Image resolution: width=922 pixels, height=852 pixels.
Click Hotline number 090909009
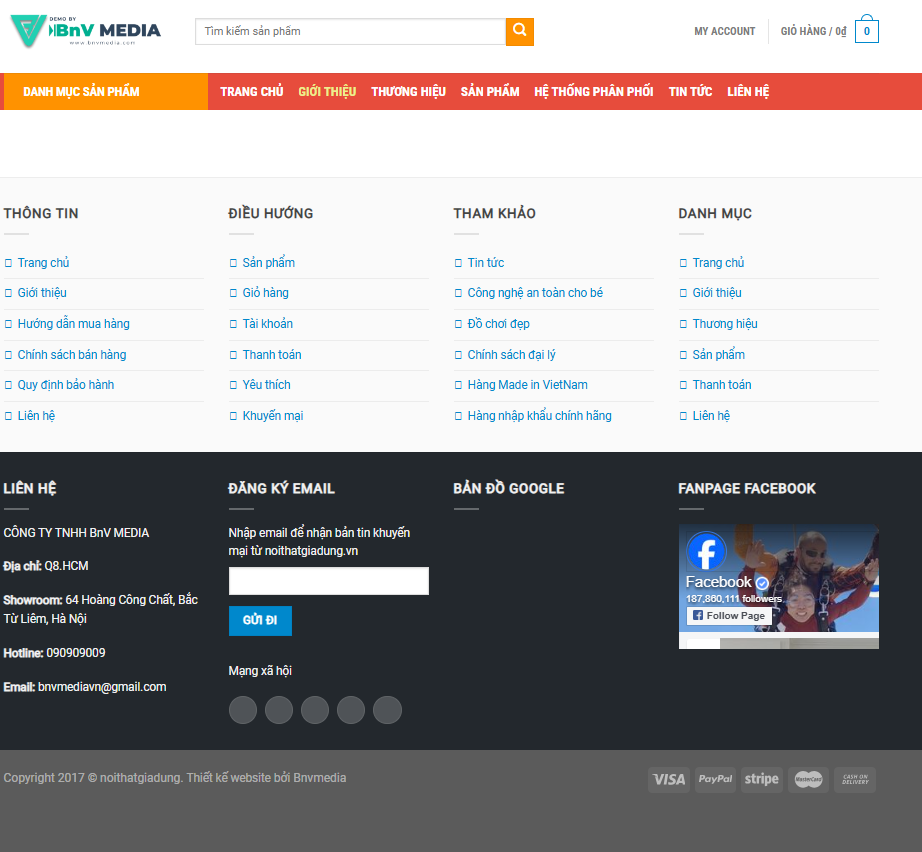pos(76,653)
